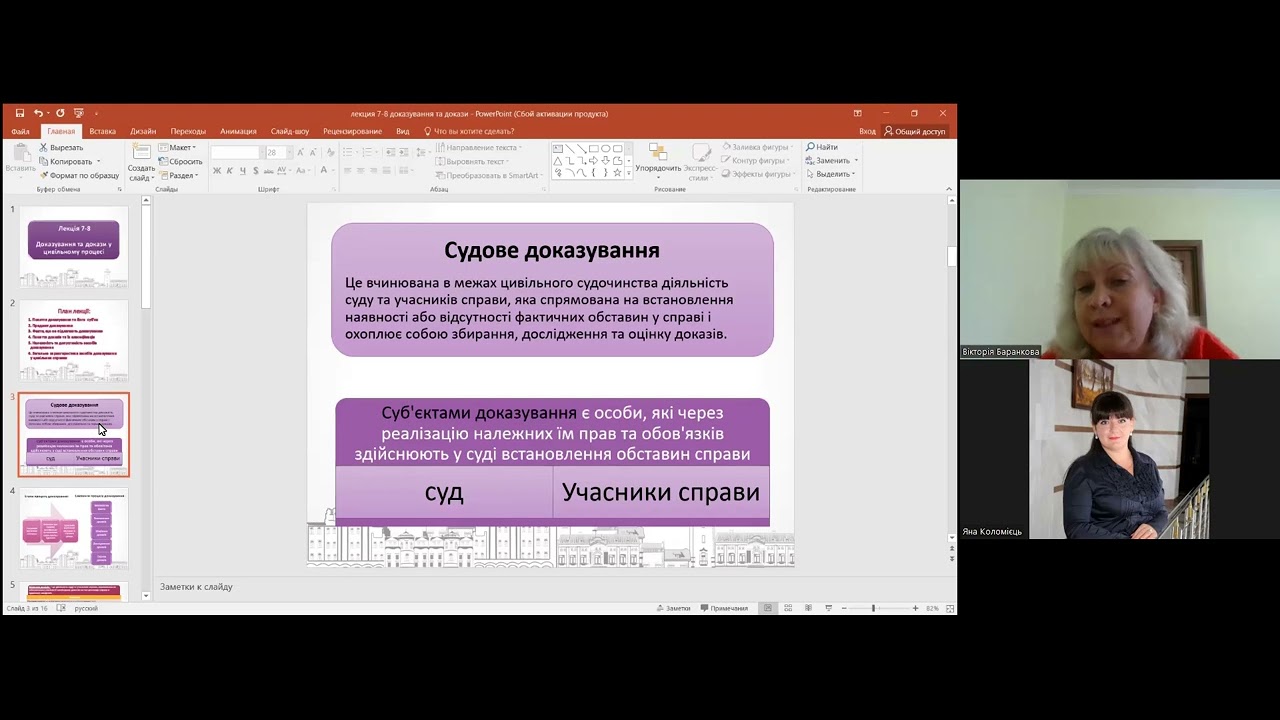
Task: Switch to Slide Sorter view icon
Action: pyautogui.click(x=788, y=608)
